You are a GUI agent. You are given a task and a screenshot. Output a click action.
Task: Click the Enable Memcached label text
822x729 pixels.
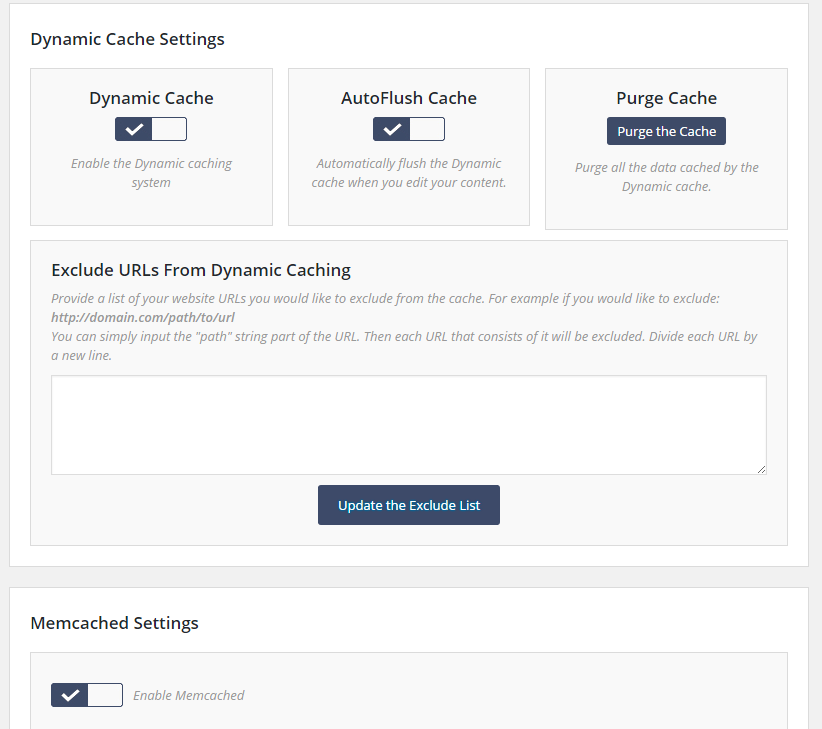click(x=189, y=695)
